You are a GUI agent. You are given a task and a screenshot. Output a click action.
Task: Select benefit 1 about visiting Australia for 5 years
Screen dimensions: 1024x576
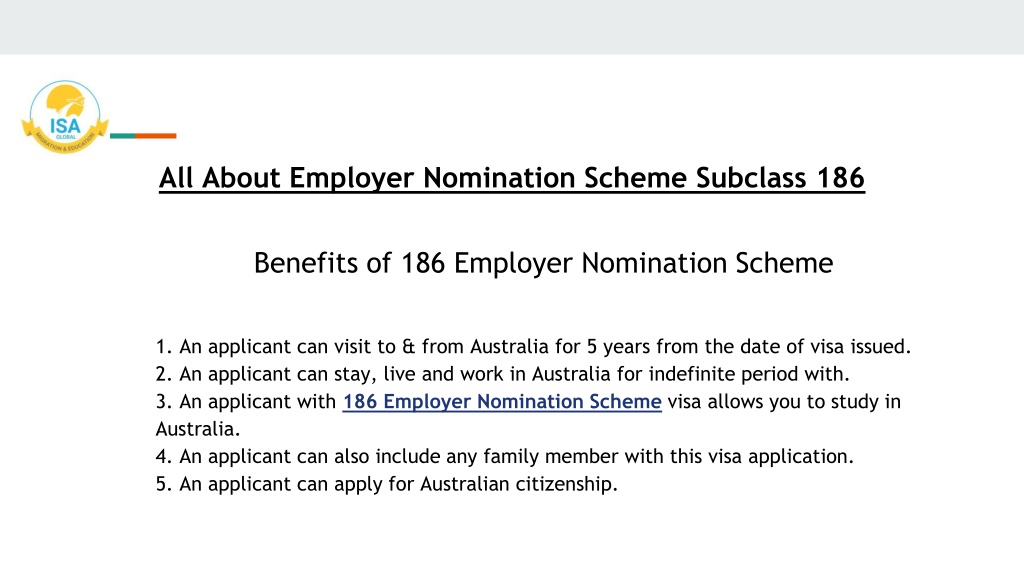click(533, 346)
